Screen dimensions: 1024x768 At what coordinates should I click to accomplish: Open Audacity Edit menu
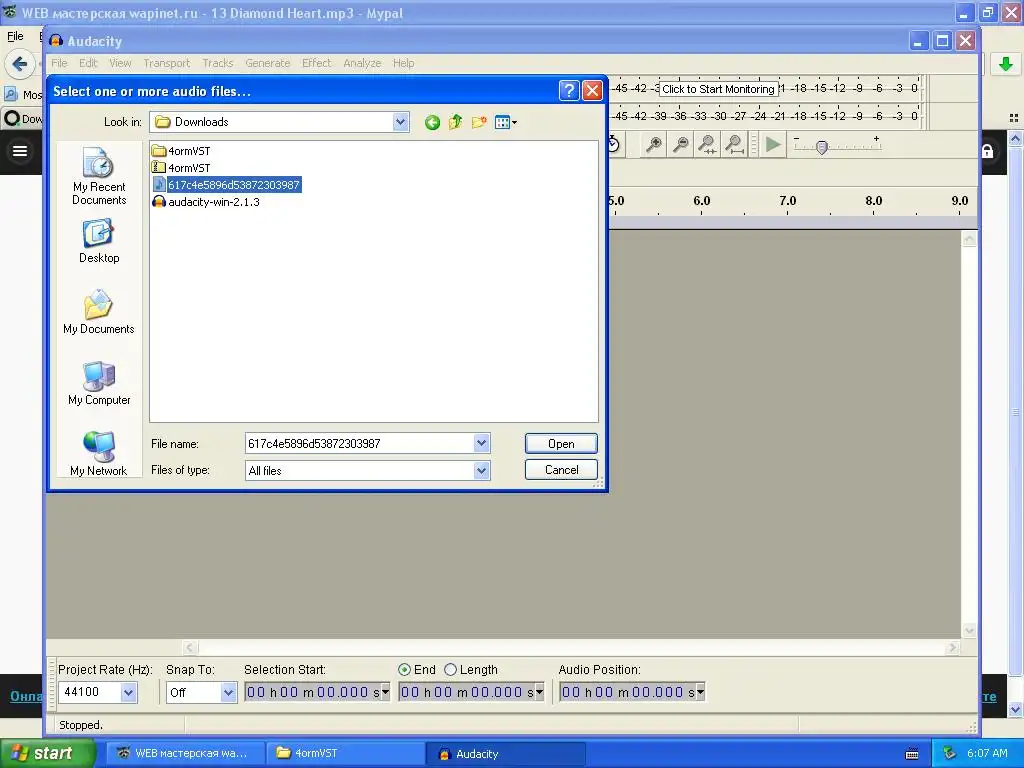click(88, 63)
